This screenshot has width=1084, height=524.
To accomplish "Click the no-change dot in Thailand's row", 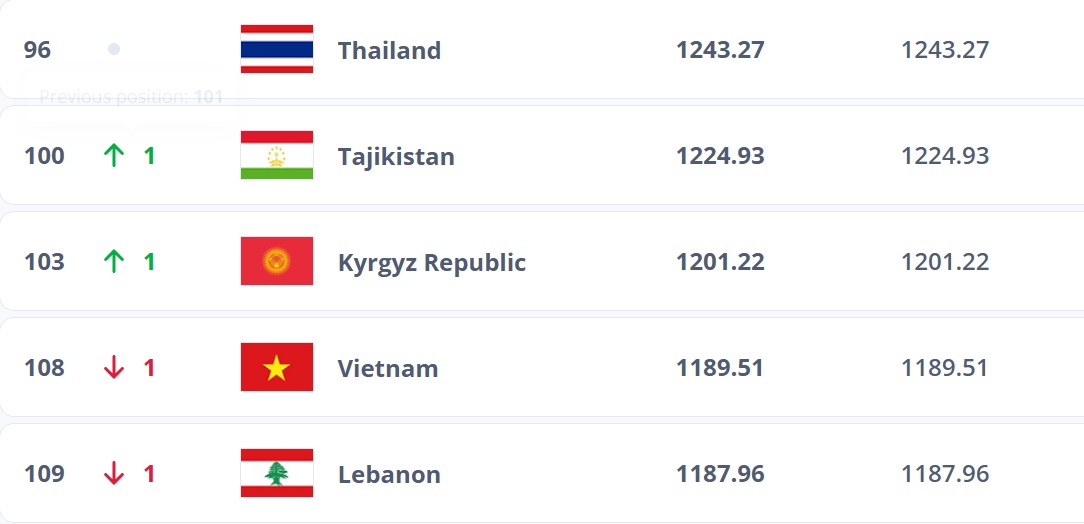I will (114, 49).
